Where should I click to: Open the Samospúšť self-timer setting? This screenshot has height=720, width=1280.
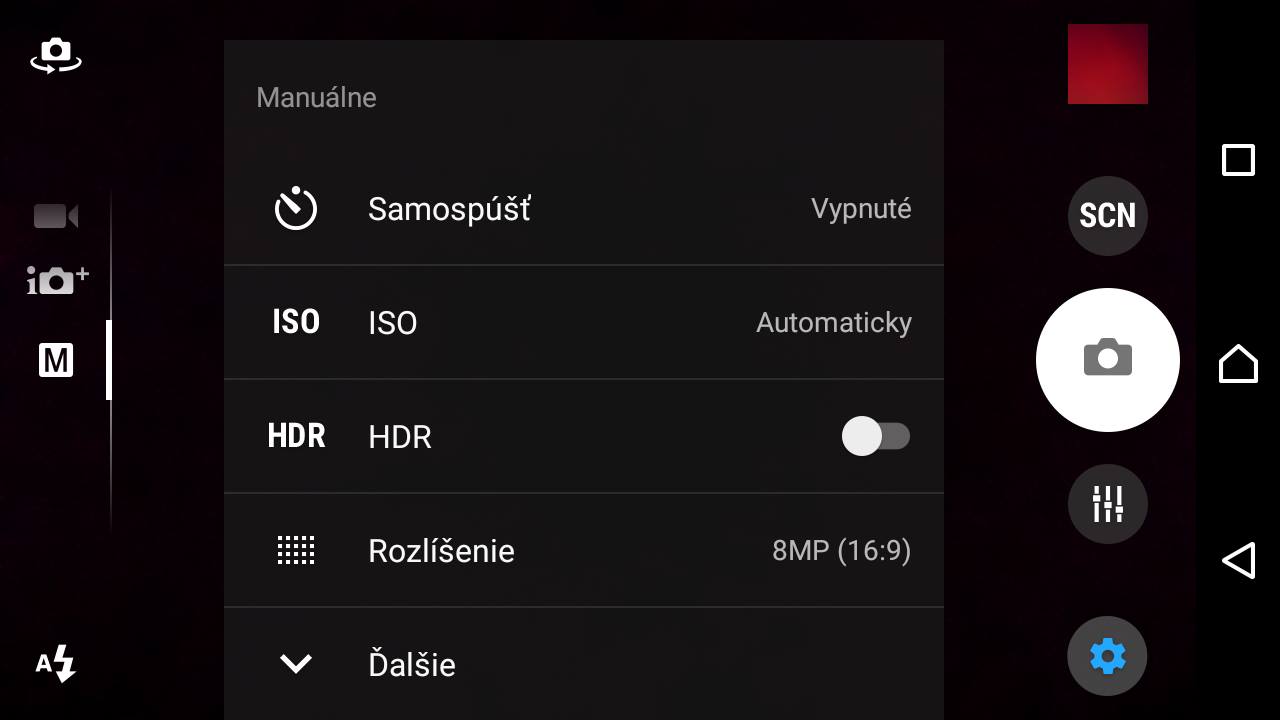pyautogui.click(x=584, y=209)
